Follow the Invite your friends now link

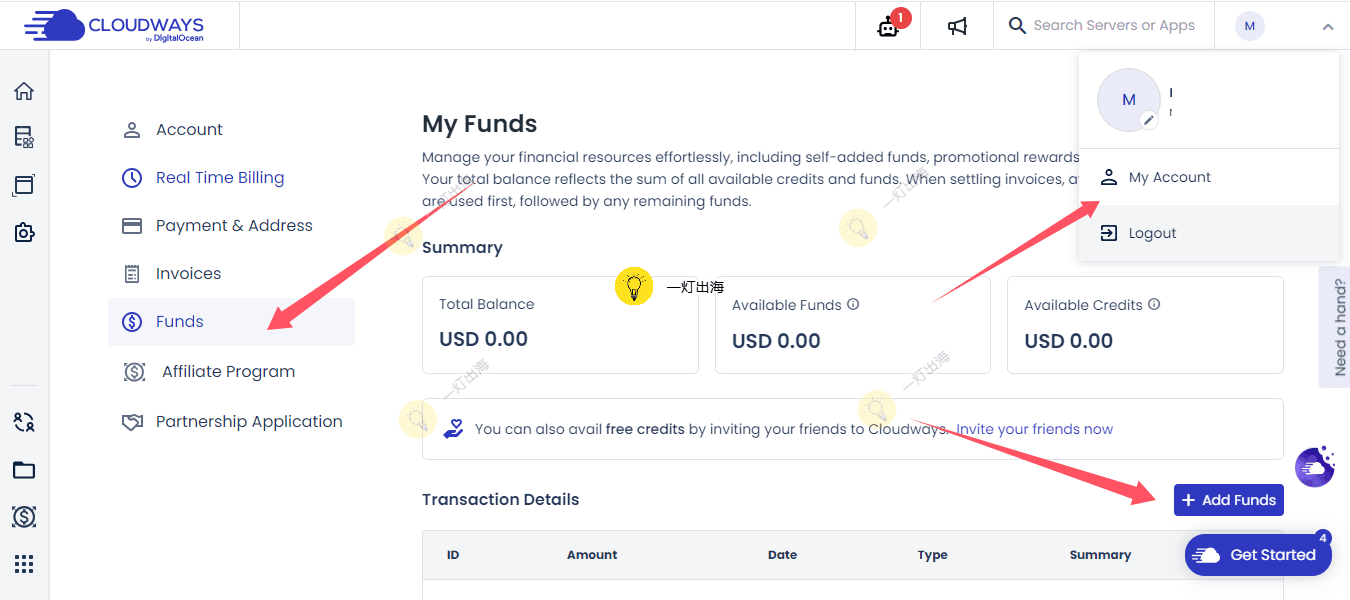1034,429
